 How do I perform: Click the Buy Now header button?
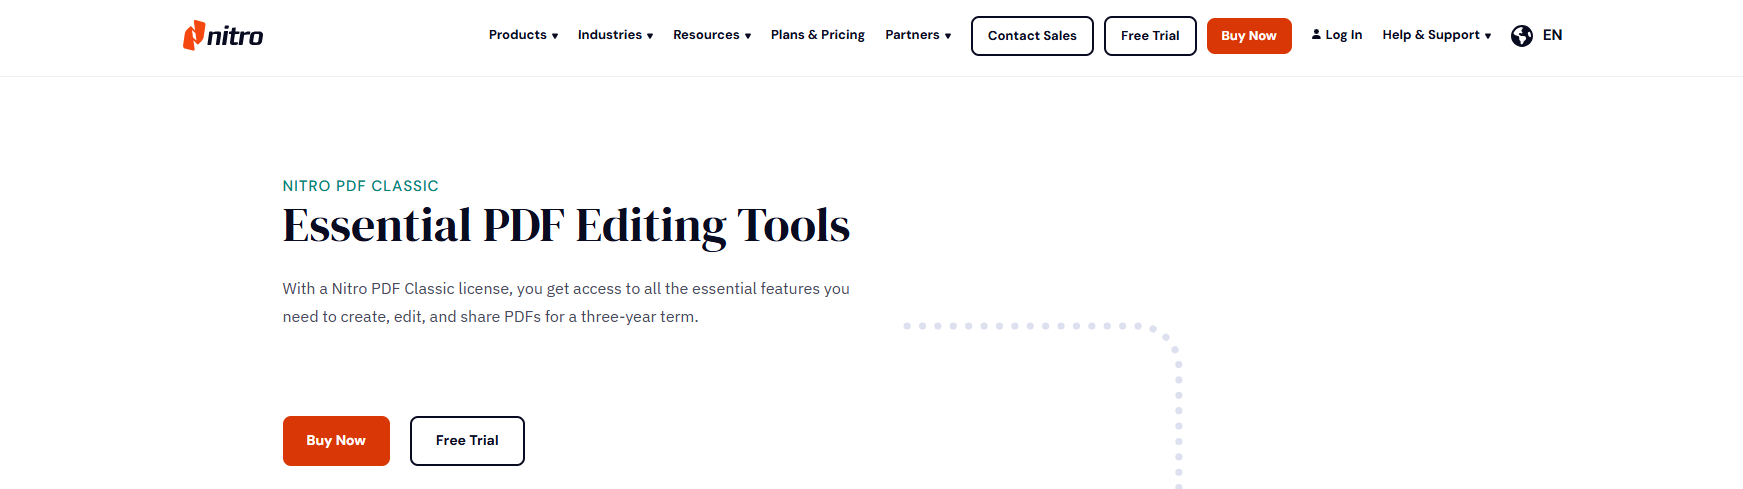1249,36
